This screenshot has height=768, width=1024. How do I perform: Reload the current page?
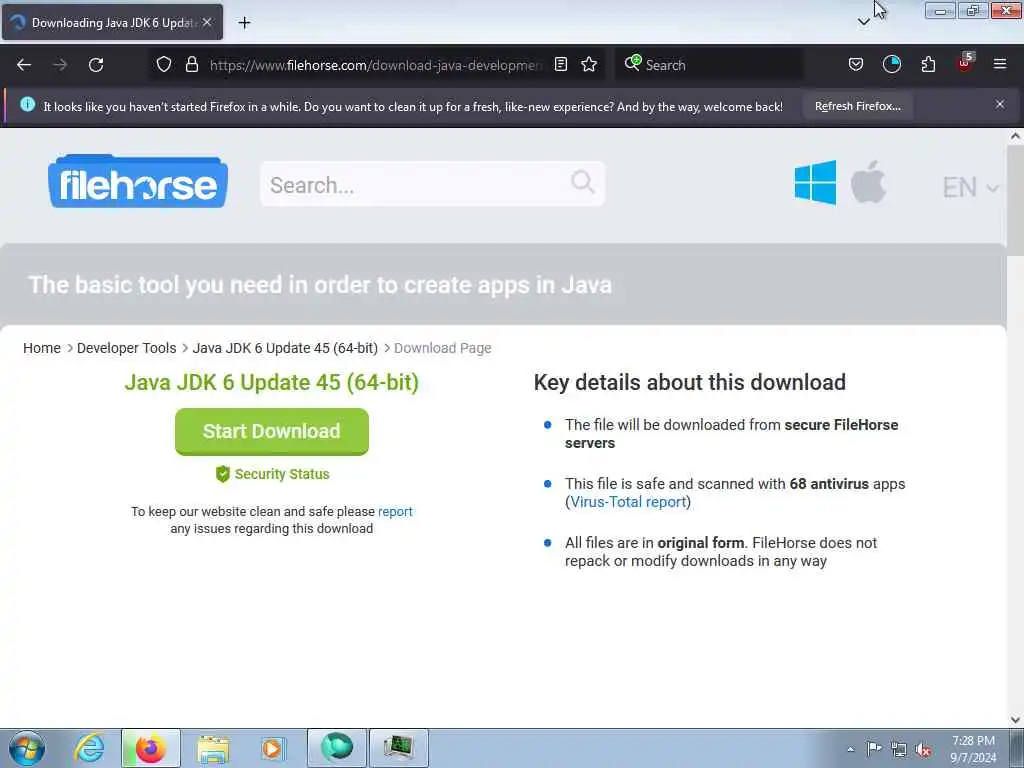(96, 65)
